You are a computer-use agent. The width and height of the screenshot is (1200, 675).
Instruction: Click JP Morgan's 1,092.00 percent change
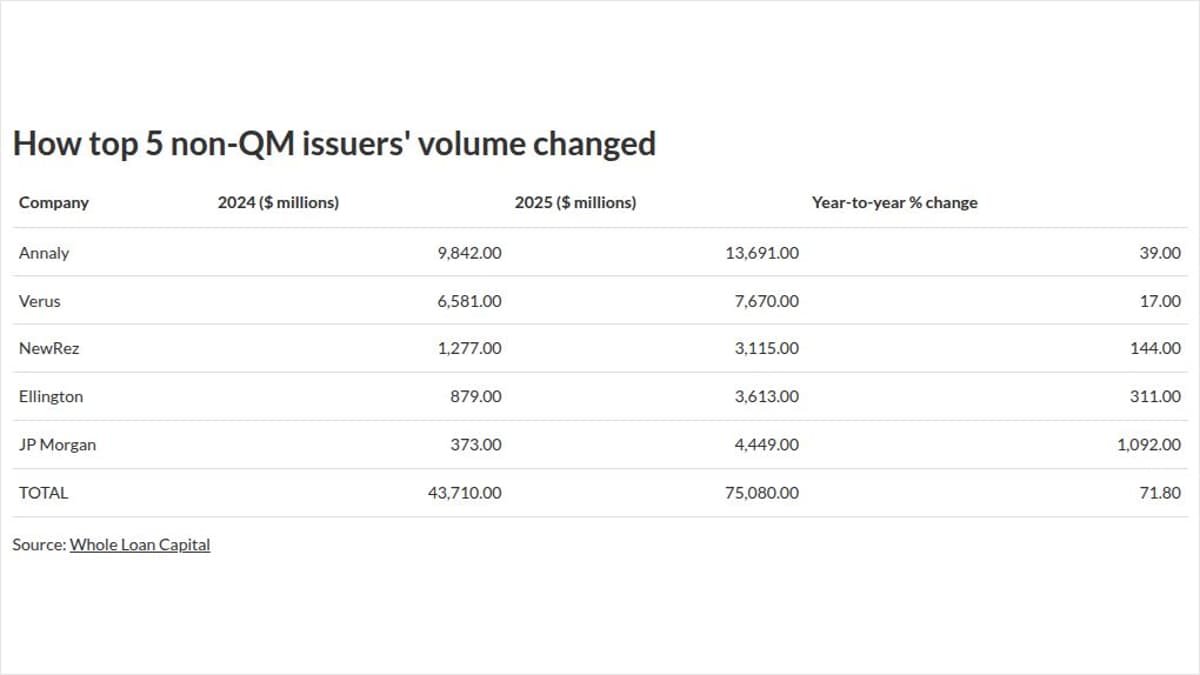pyautogui.click(x=1148, y=445)
